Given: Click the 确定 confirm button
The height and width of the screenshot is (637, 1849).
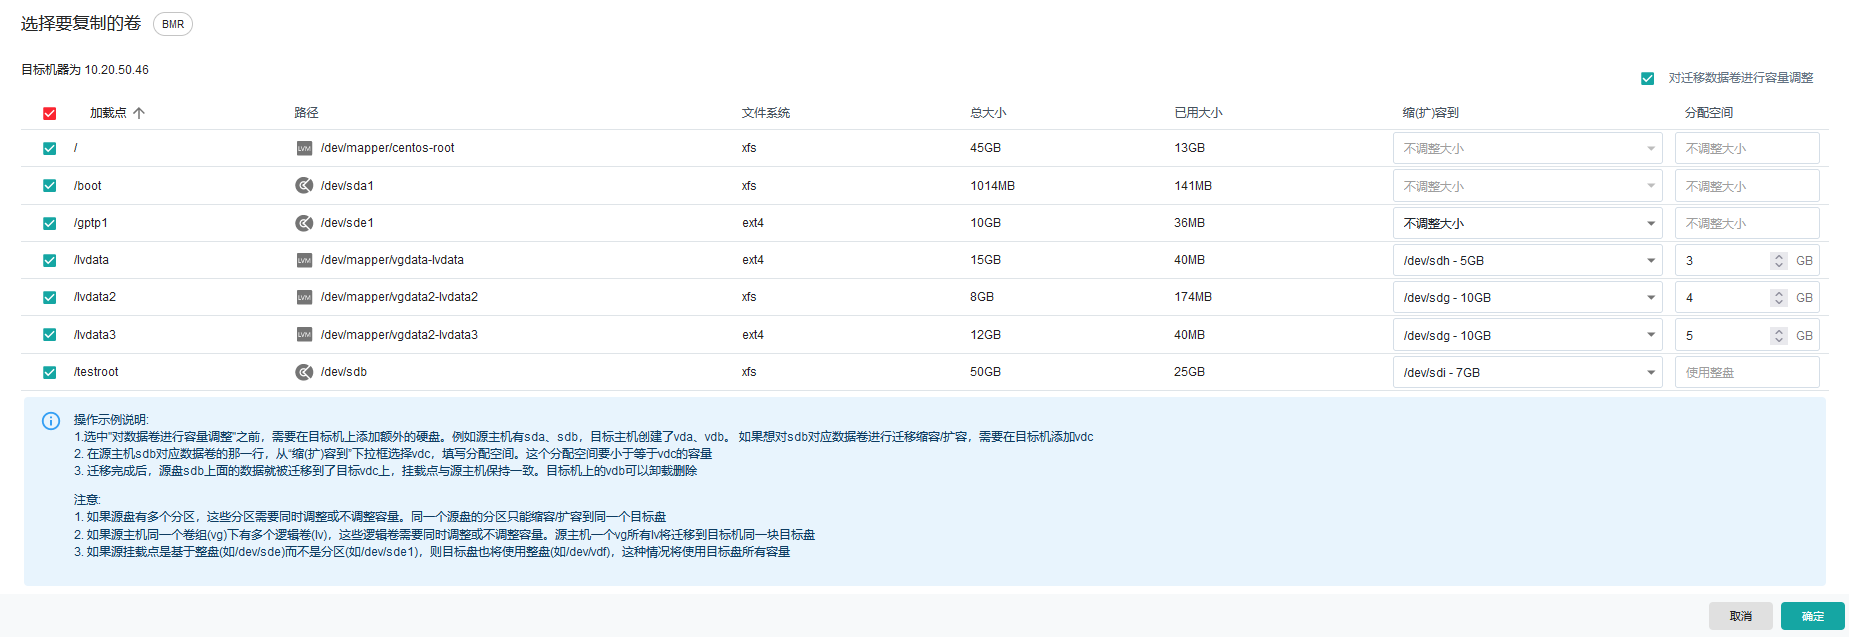Looking at the screenshot, I should pyautogui.click(x=1812, y=616).
